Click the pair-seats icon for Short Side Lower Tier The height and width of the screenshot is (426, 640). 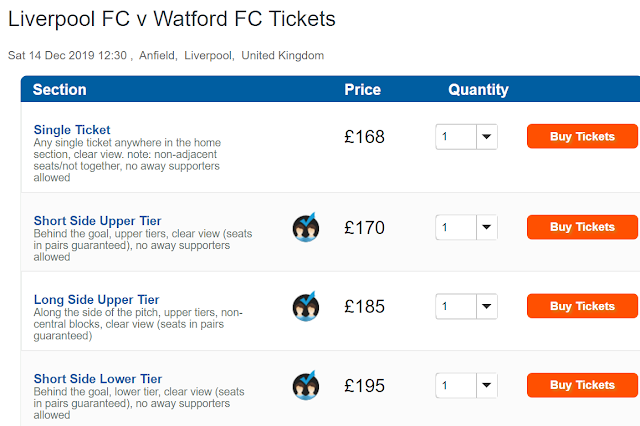(x=306, y=386)
